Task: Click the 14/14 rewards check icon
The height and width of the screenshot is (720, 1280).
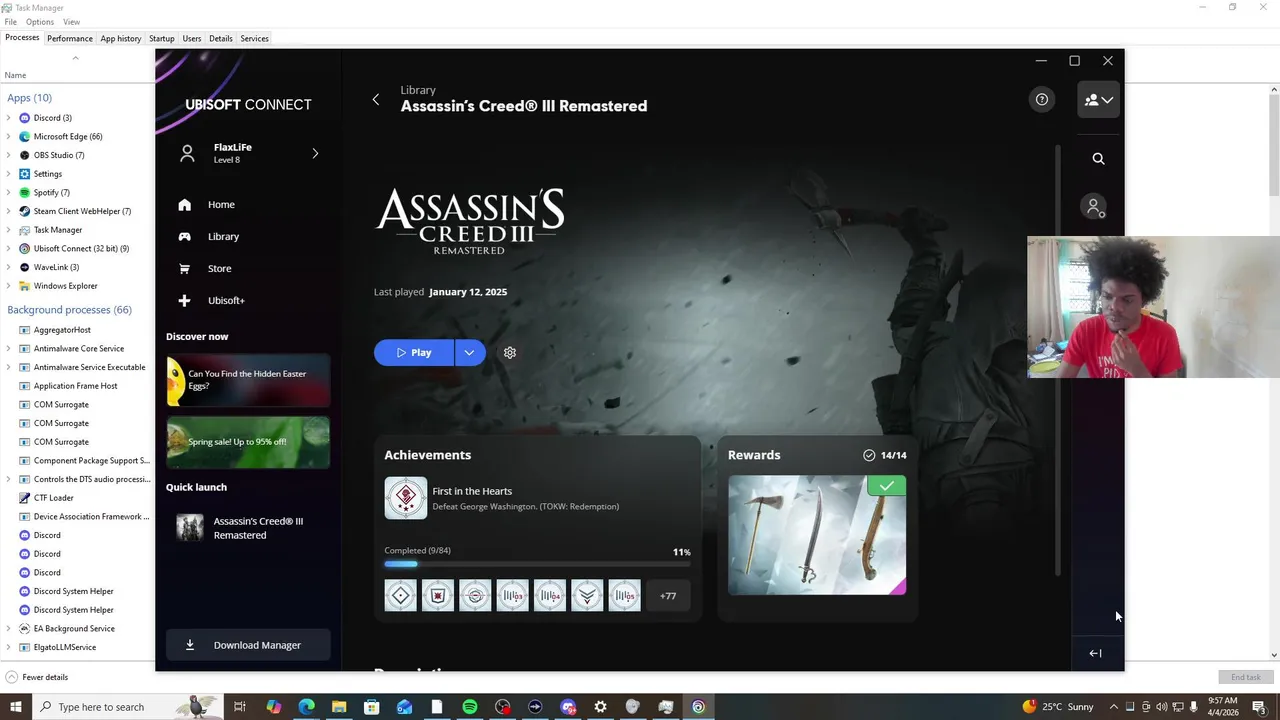Action: [869, 455]
